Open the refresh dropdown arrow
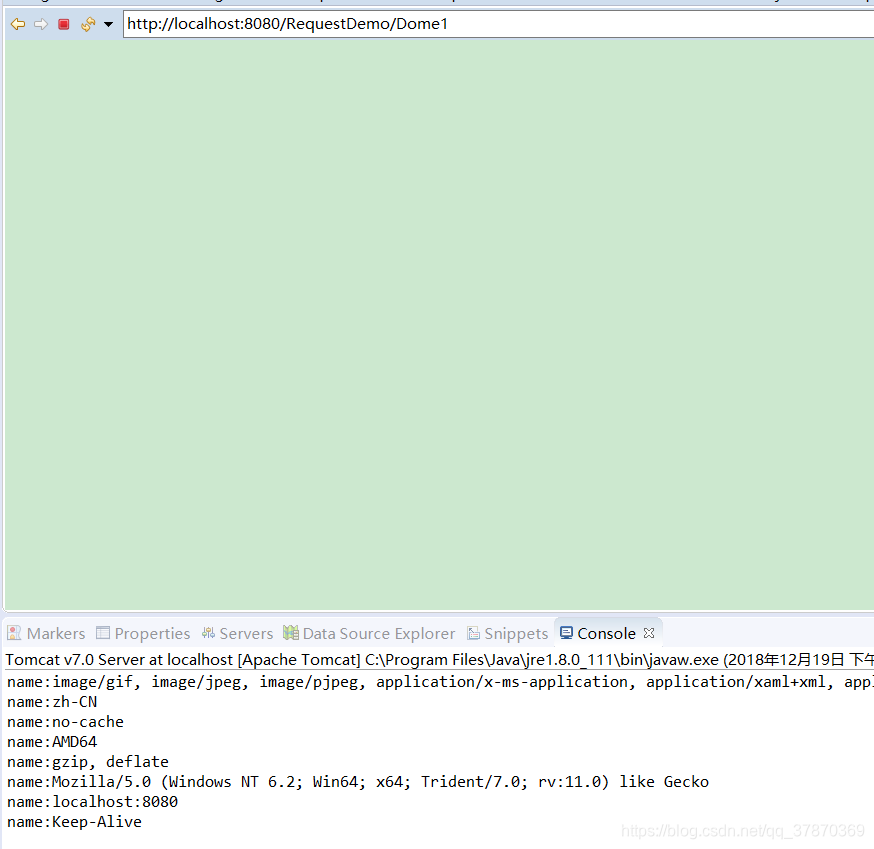The height and width of the screenshot is (849, 874). click(x=108, y=24)
